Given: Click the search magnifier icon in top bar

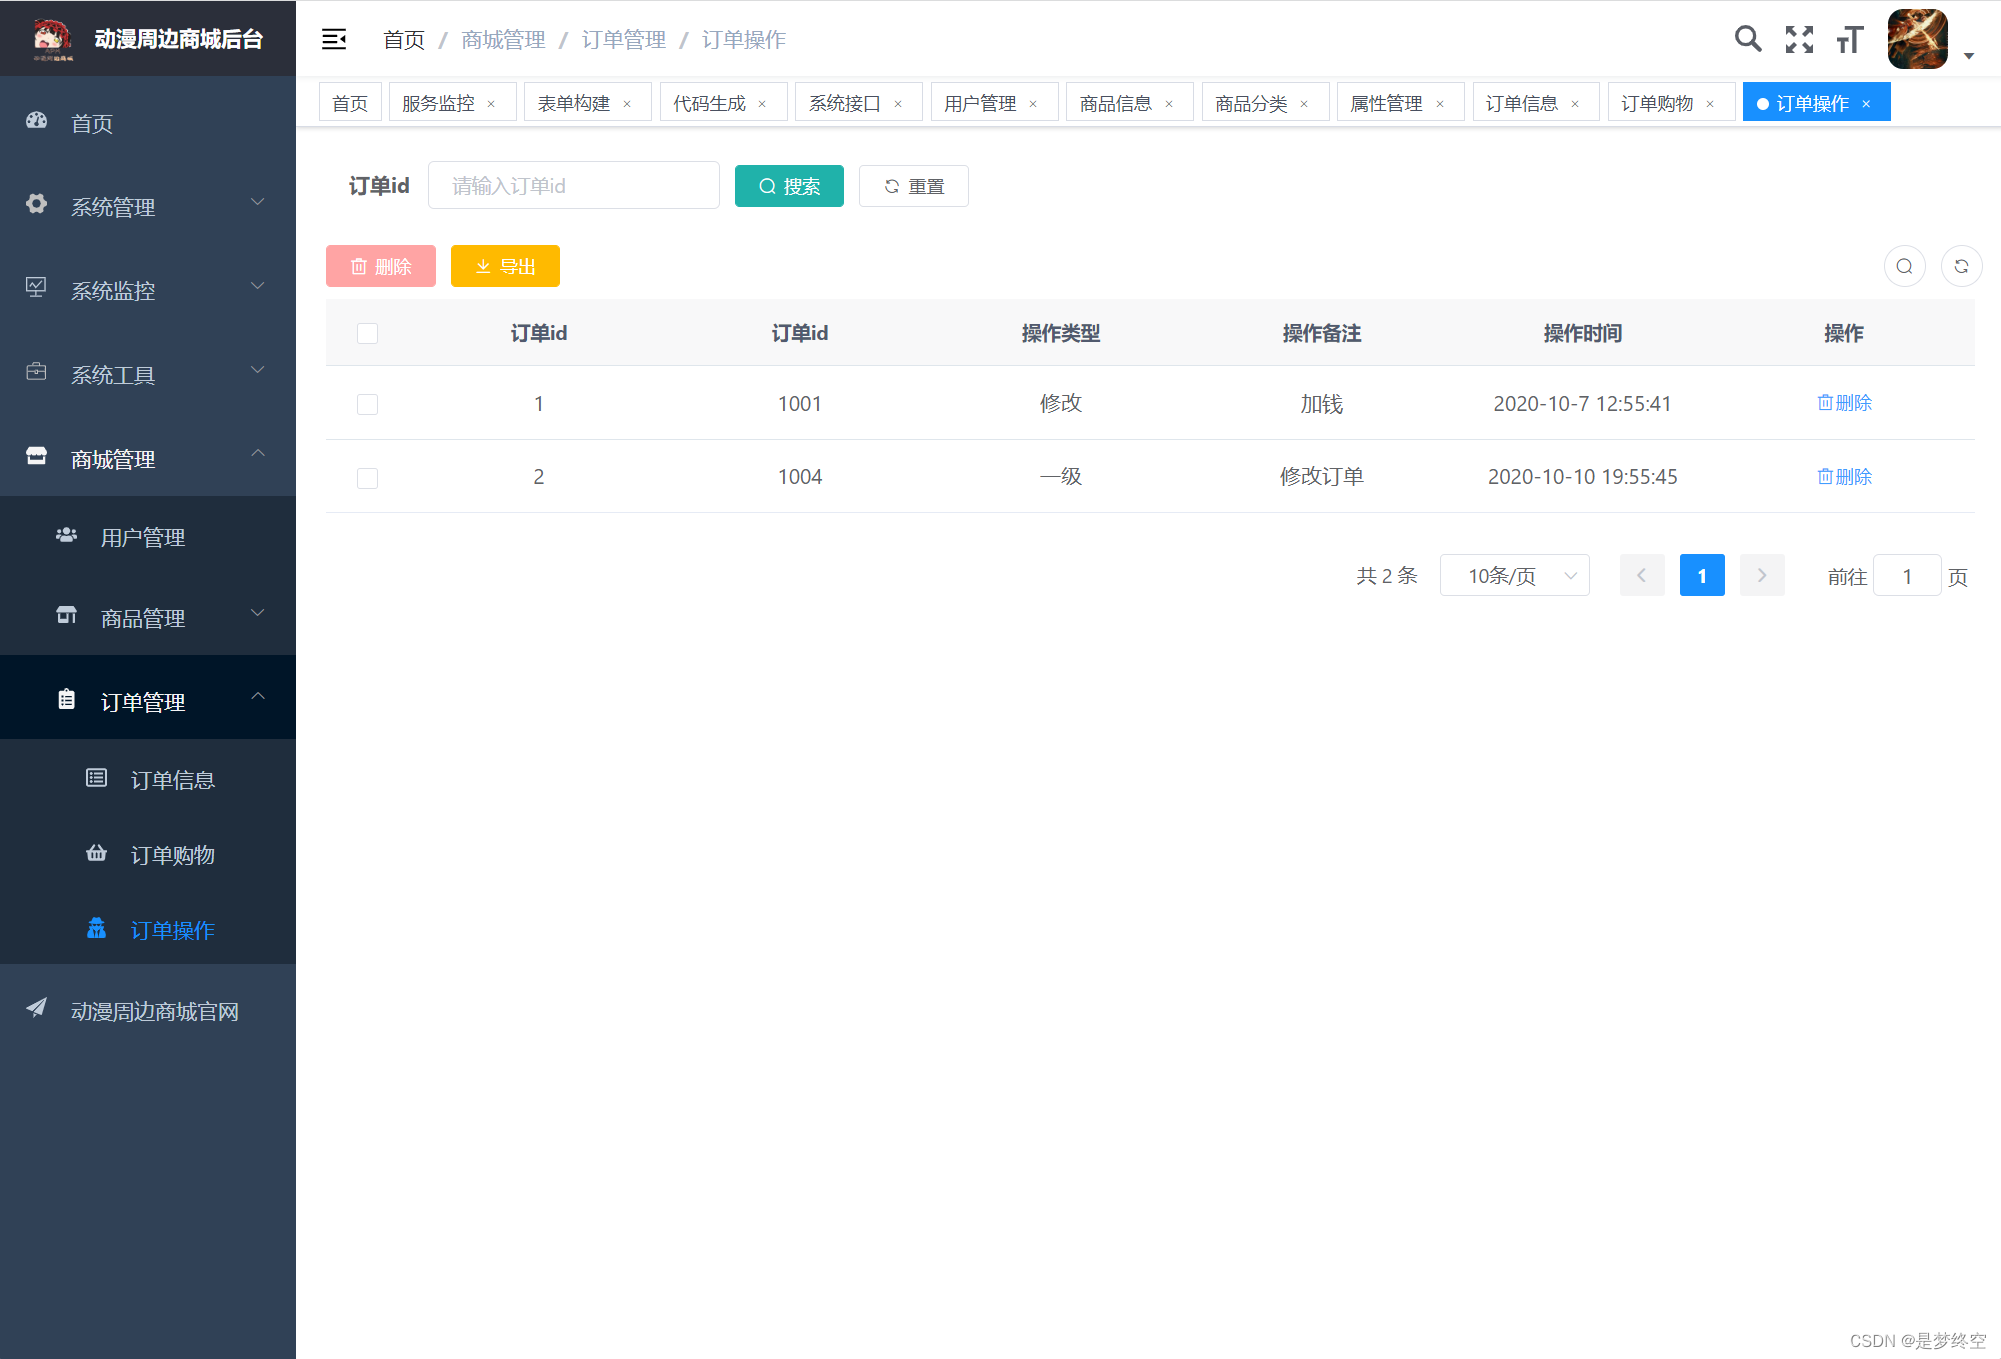Looking at the screenshot, I should (x=1748, y=39).
